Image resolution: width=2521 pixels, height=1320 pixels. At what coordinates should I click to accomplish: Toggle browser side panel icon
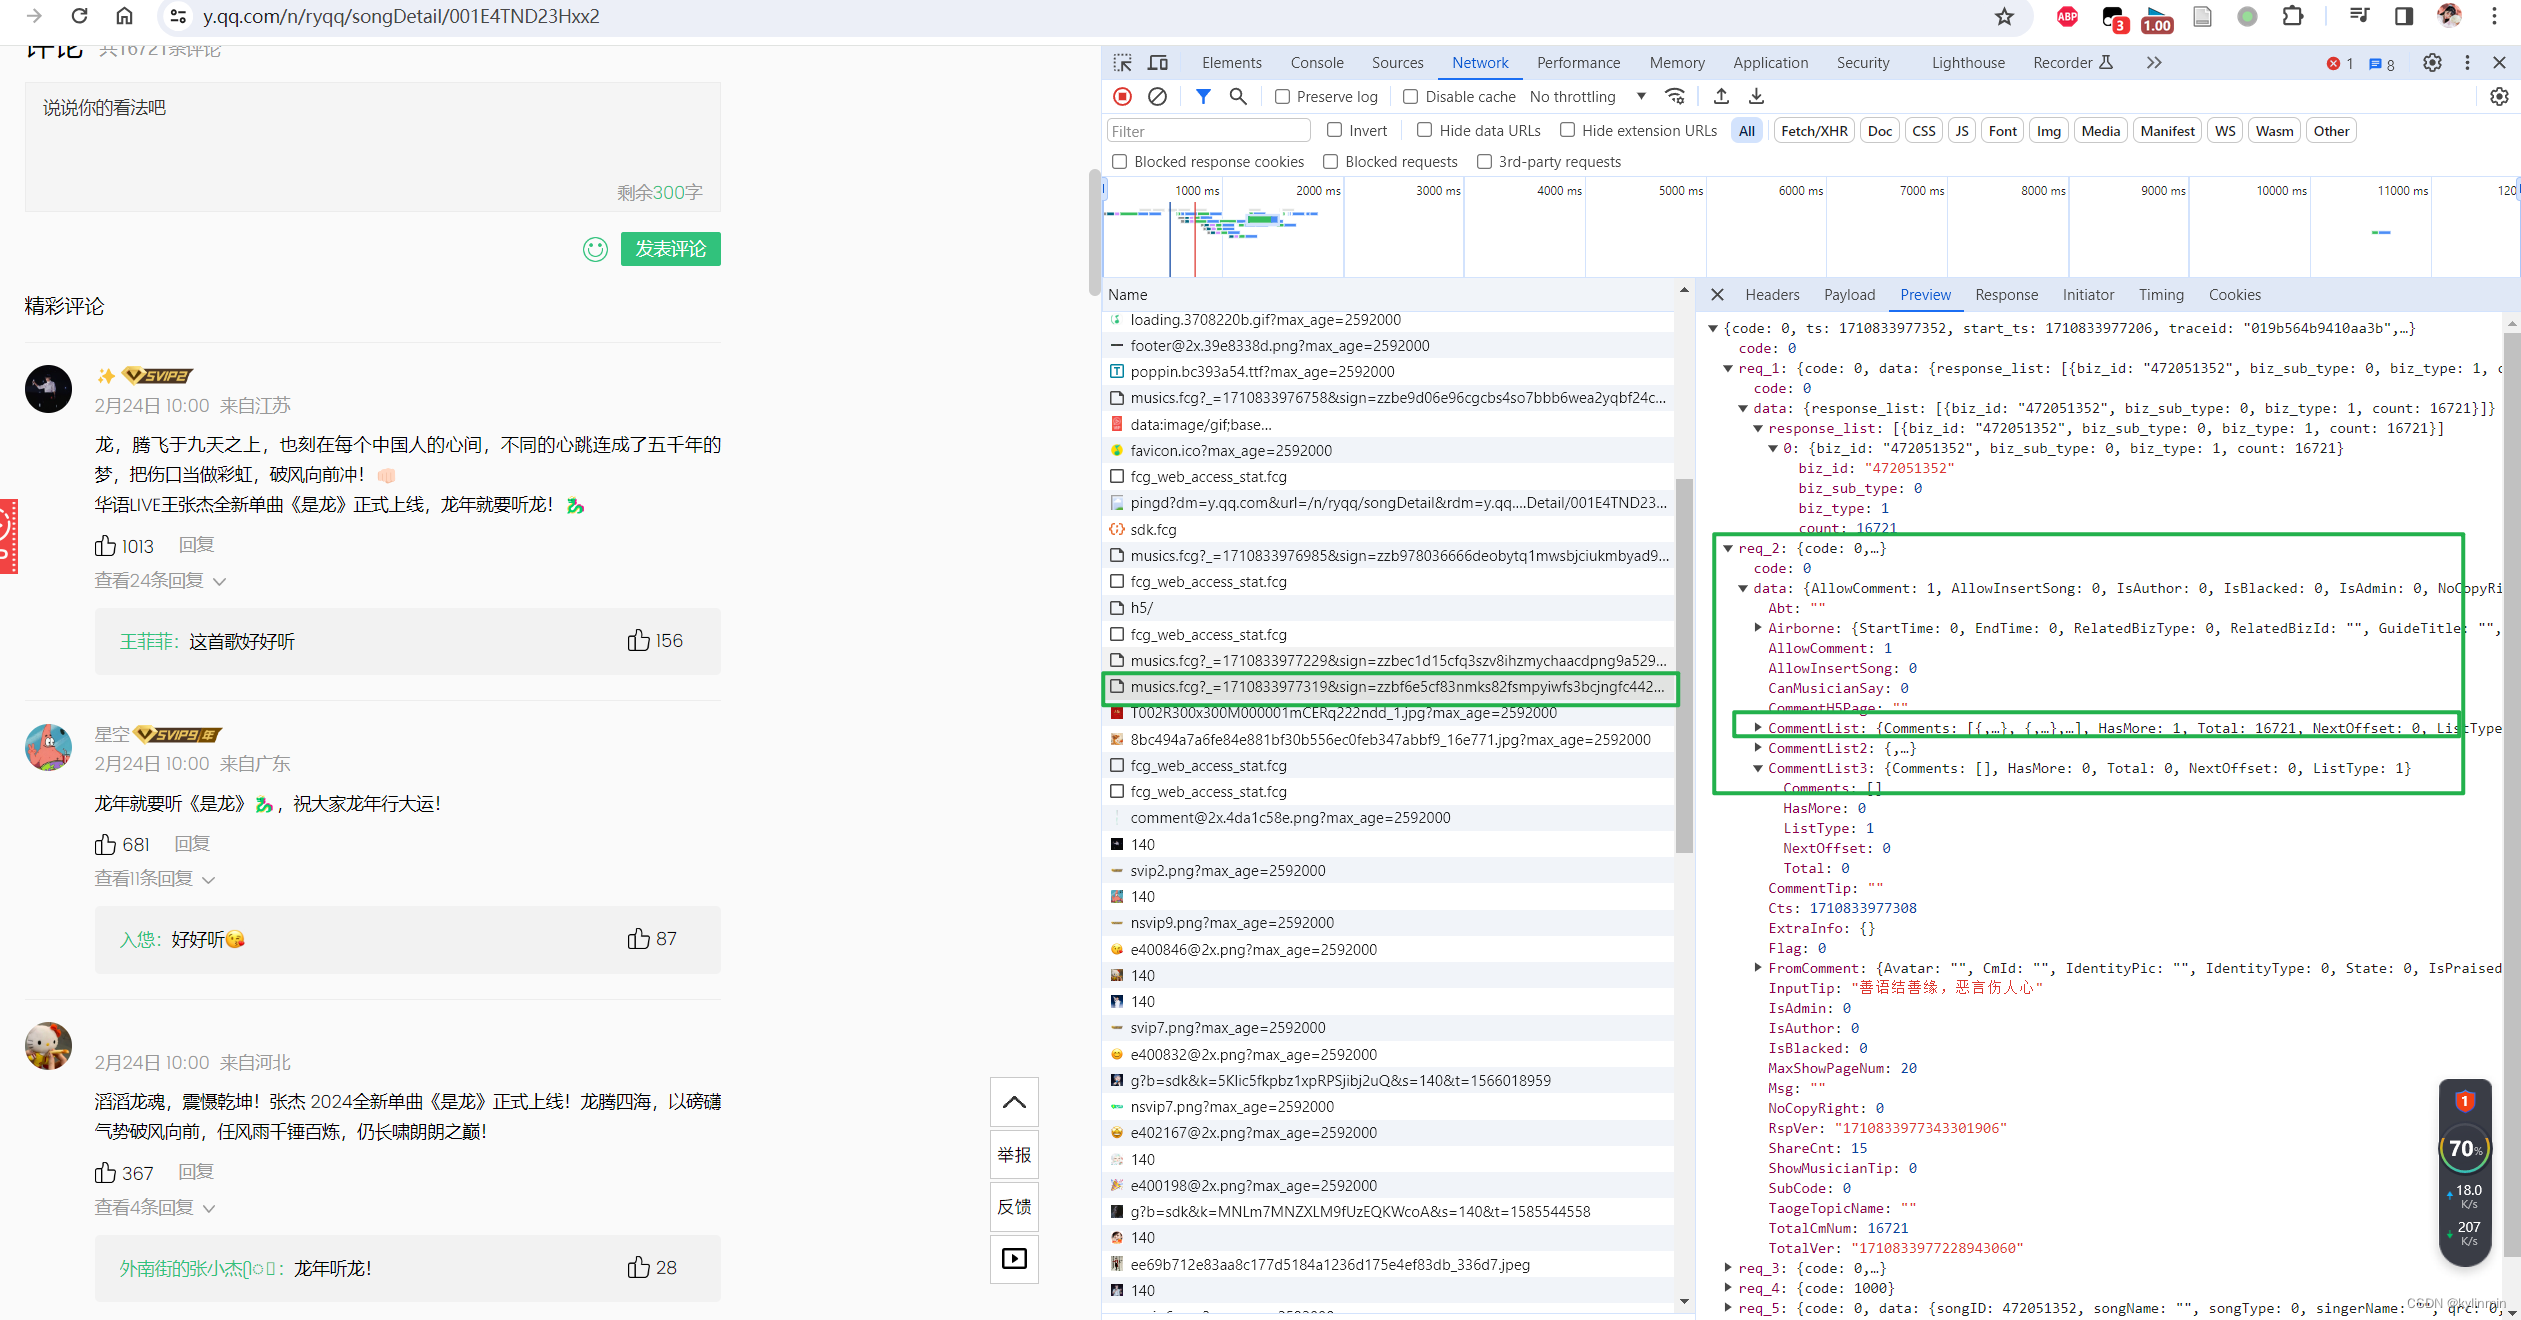(2404, 16)
